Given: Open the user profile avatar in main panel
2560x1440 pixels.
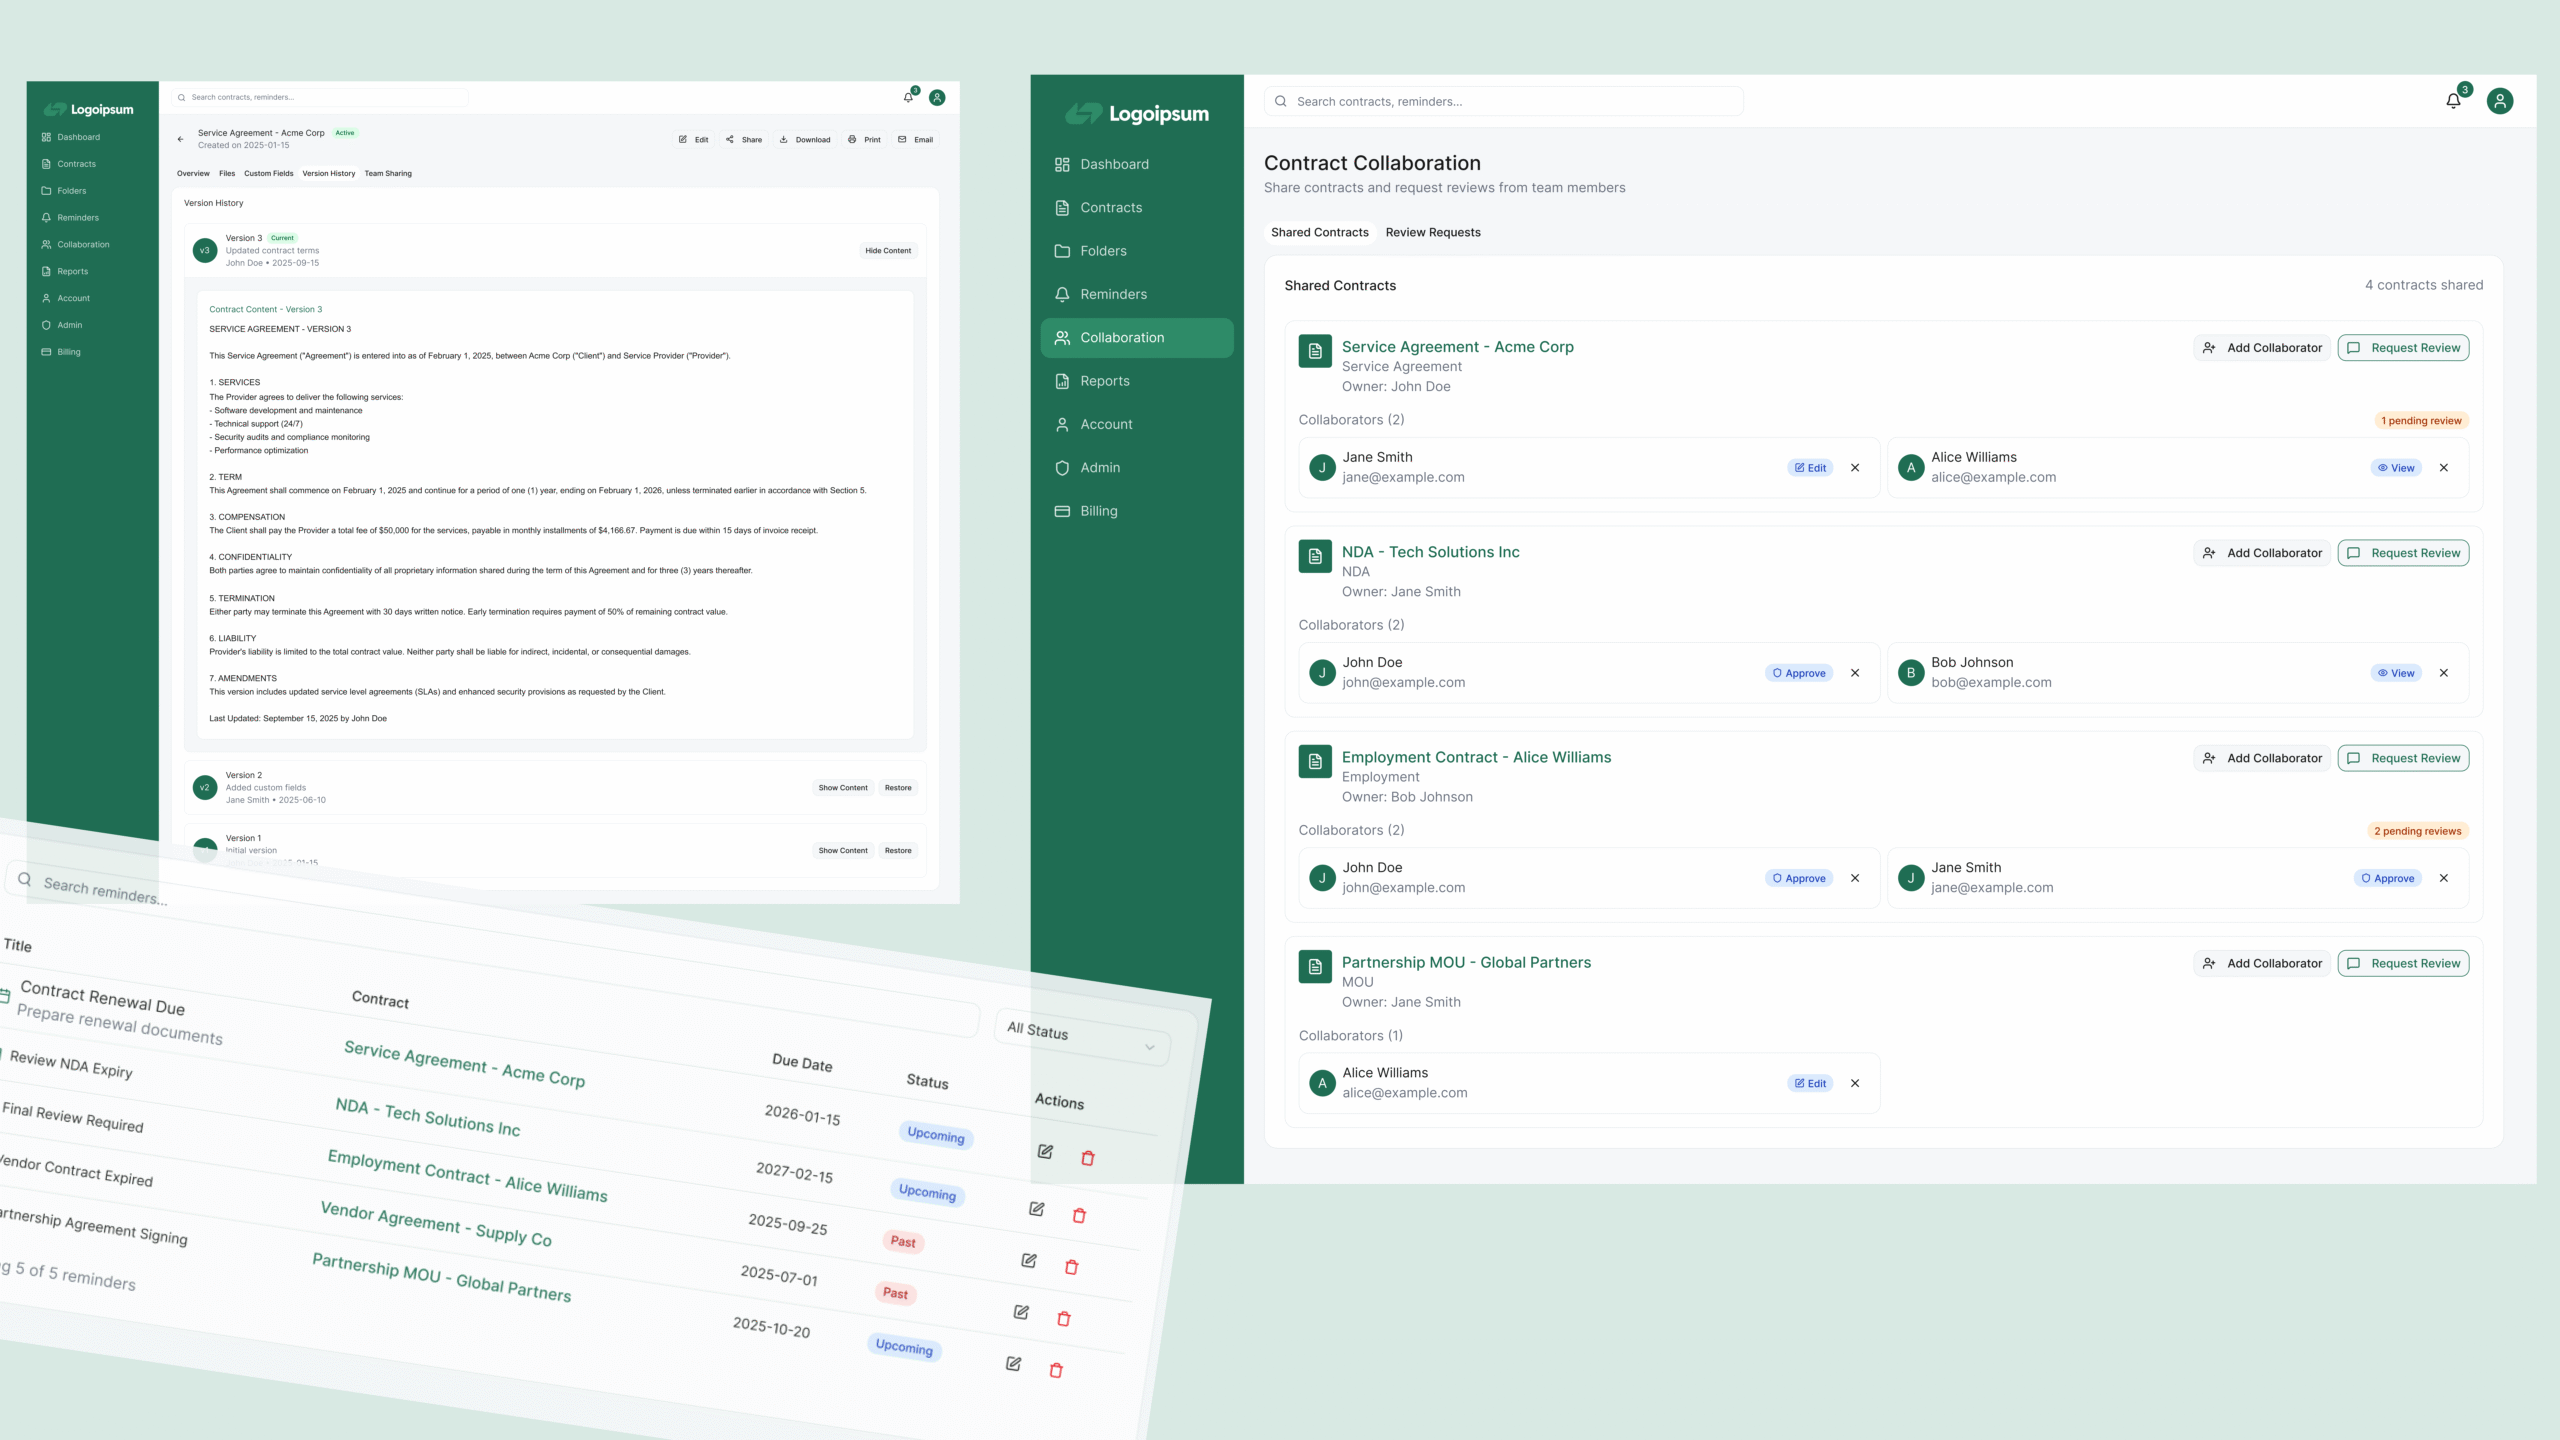Looking at the screenshot, I should tap(2499, 101).
